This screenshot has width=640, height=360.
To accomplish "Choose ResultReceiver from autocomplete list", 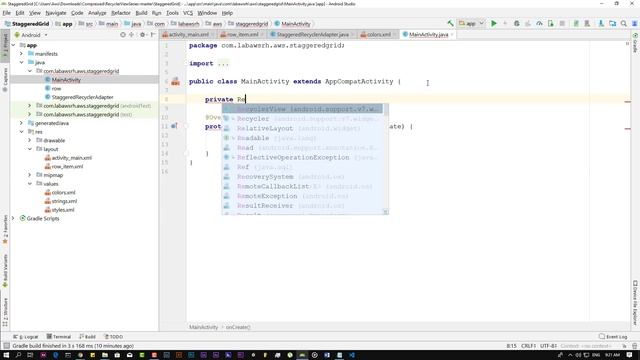I will point(302,206).
